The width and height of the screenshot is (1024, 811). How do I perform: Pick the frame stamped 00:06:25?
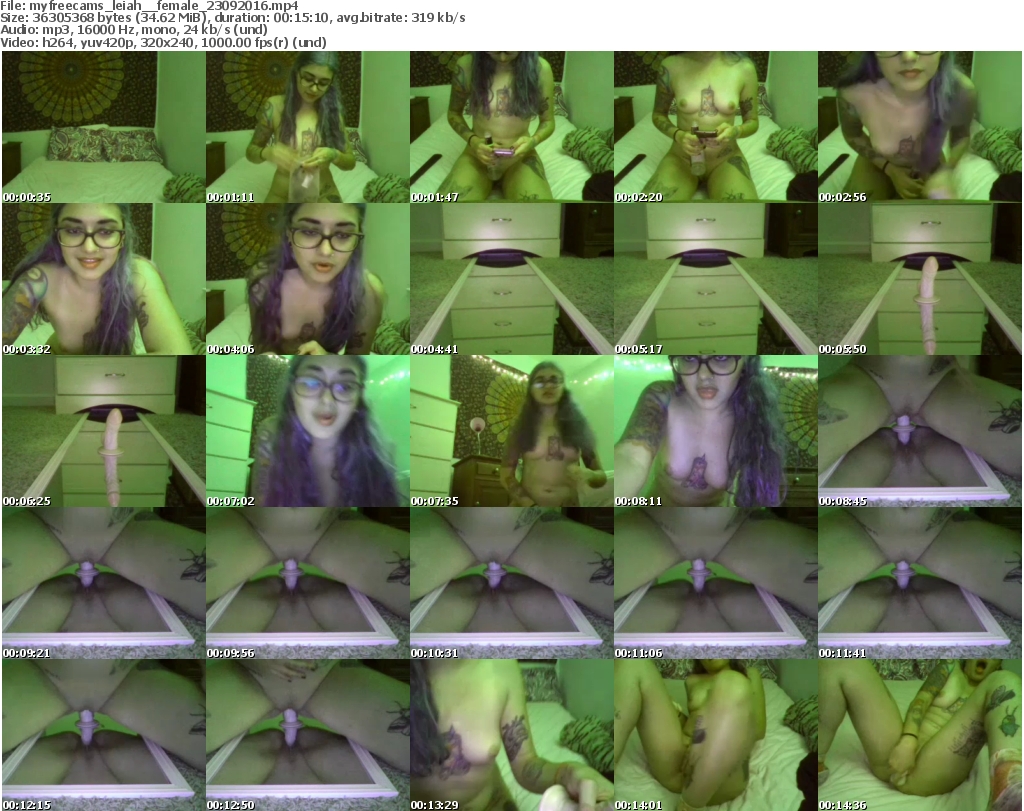[x=104, y=431]
